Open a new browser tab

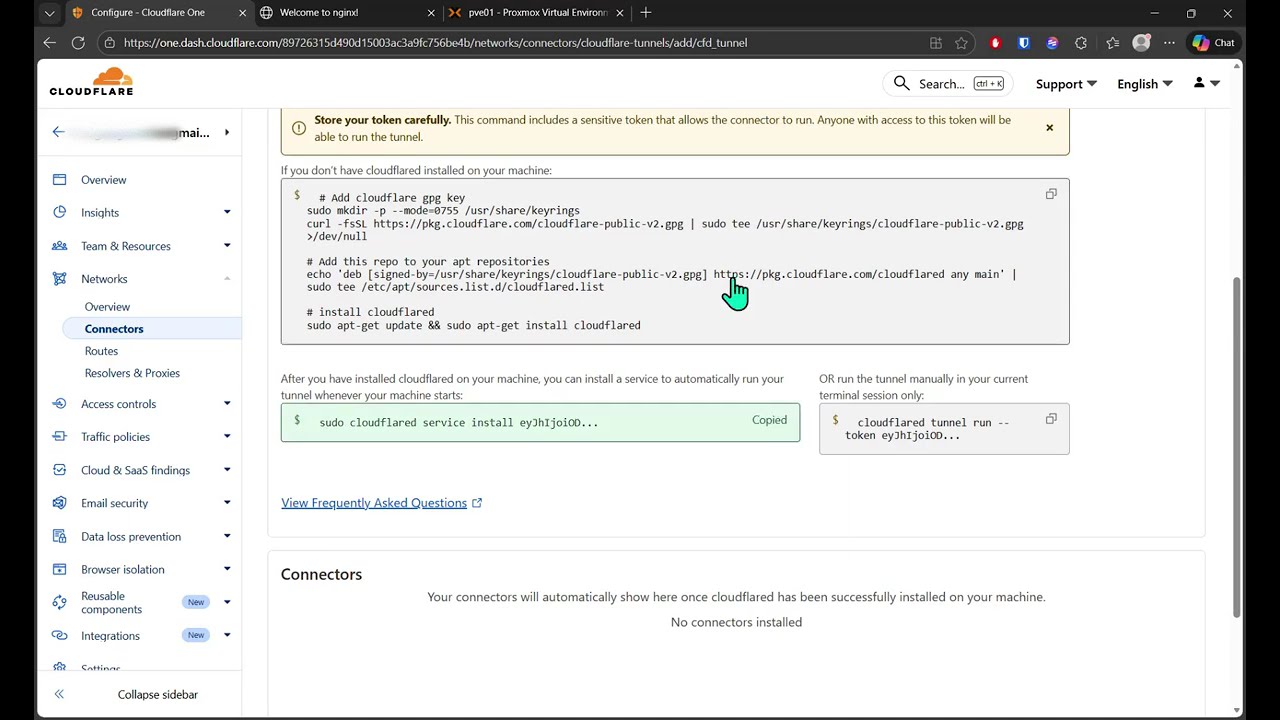(x=646, y=13)
